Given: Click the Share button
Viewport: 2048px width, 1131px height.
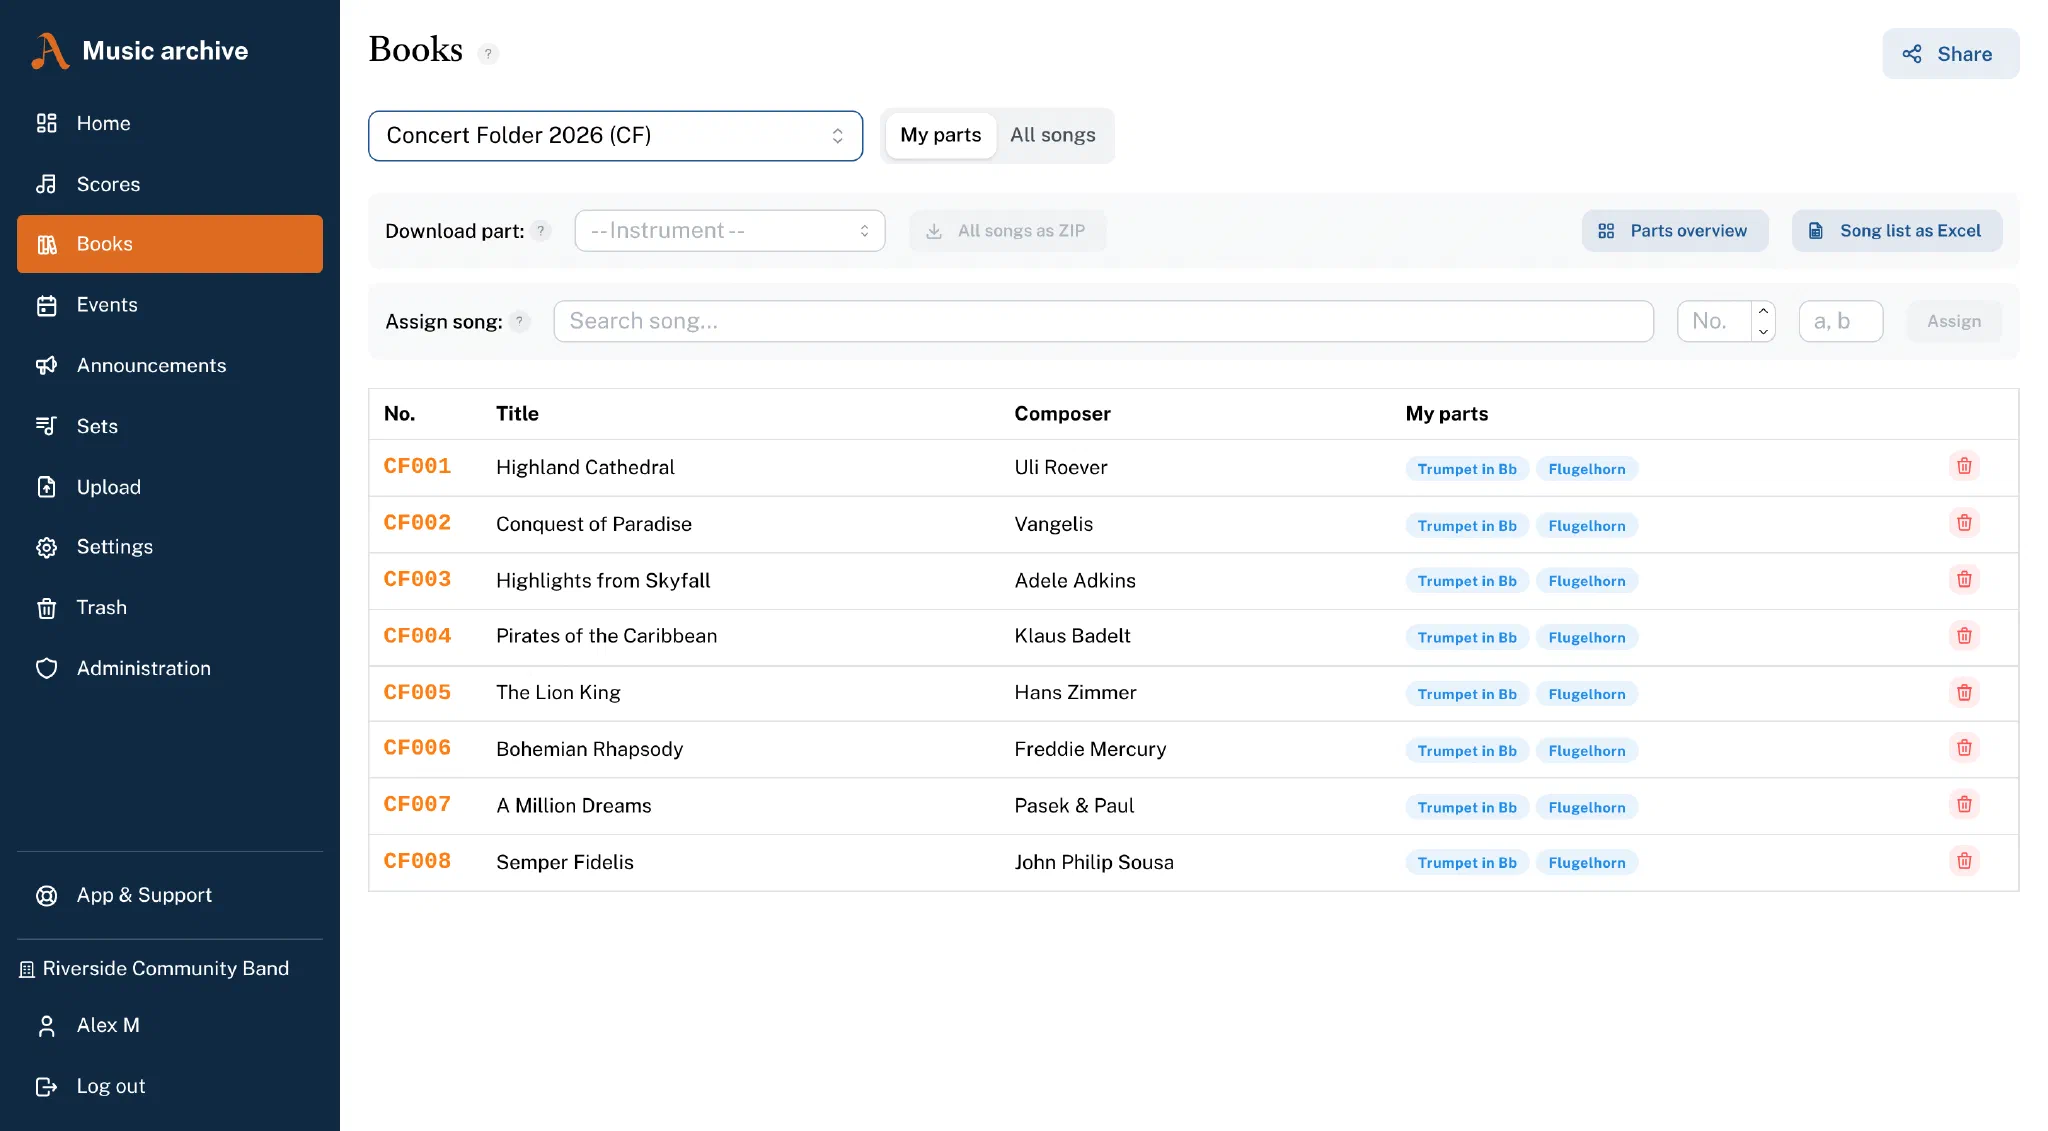Looking at the screenshot, I should point(1950,54).
